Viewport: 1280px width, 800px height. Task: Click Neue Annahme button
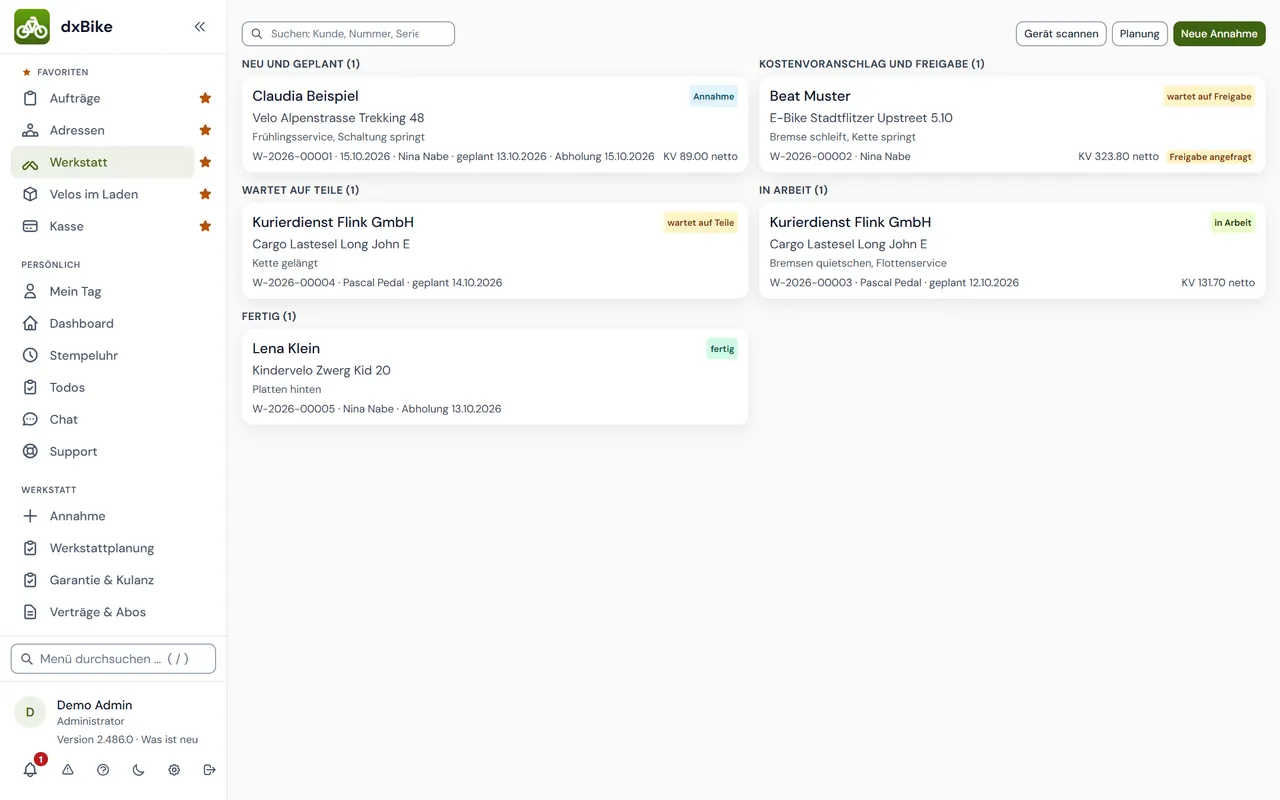(x=1219, y=34)
